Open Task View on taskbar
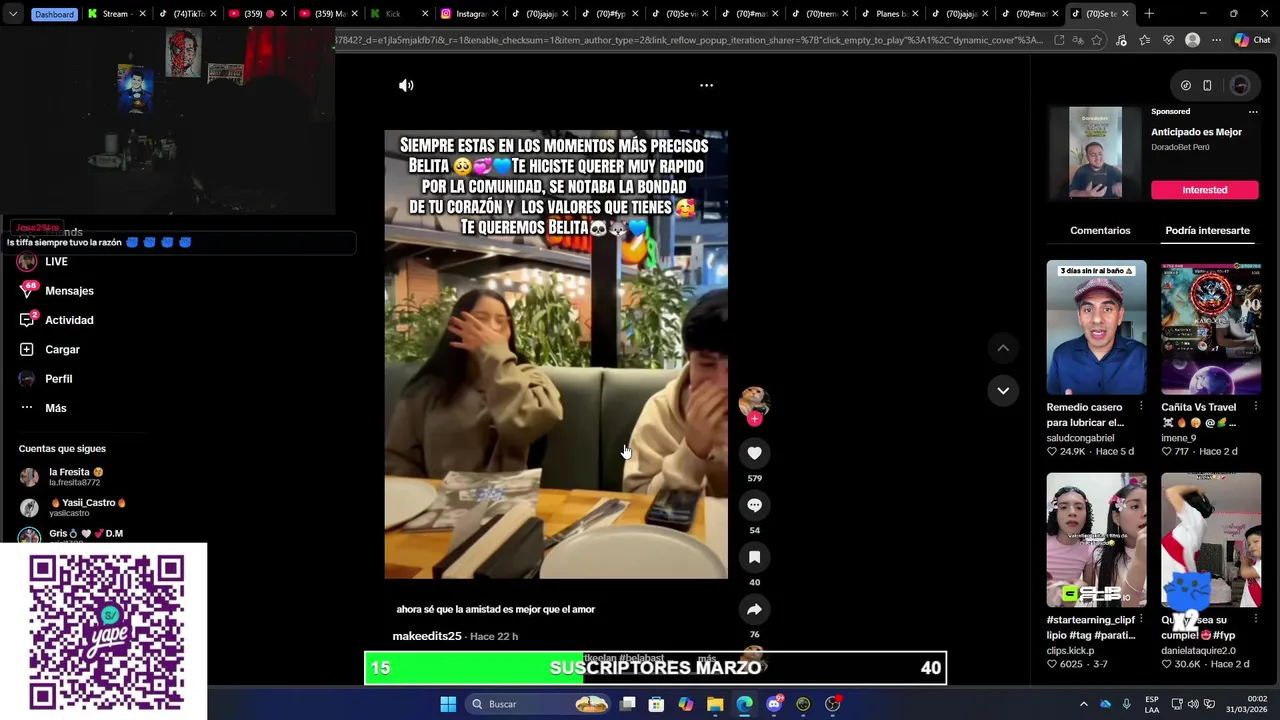The width and height of the screenshot is (1280, 720). [x=627, y=704]
